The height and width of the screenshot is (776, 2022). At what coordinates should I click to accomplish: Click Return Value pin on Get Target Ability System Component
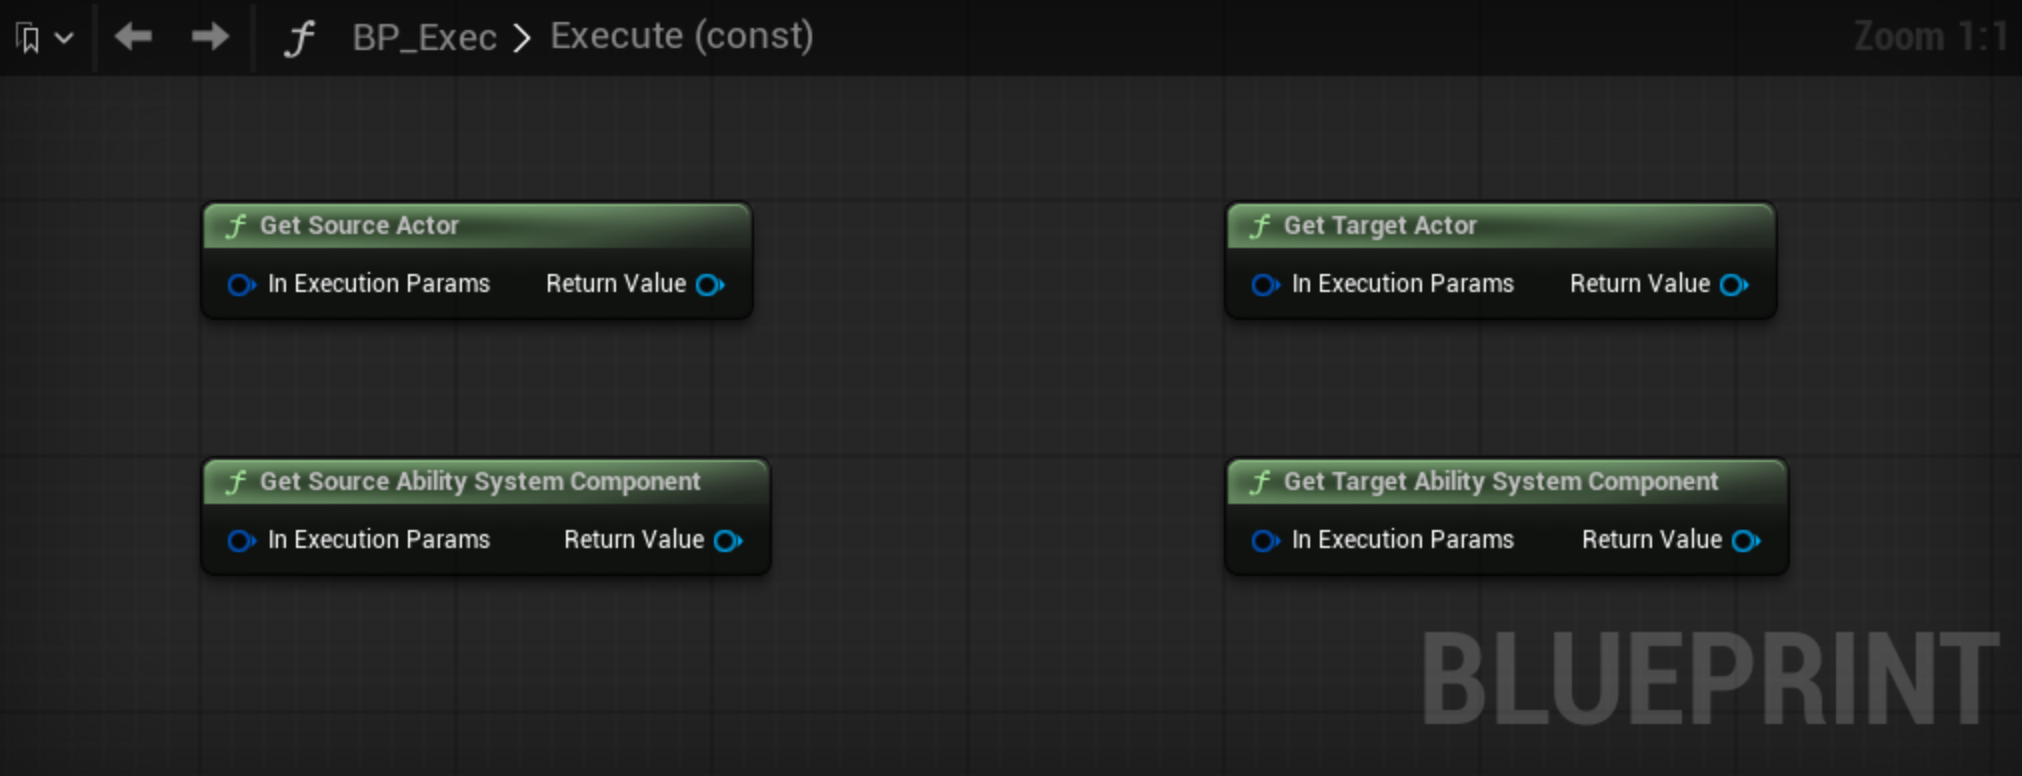(1746, 541)
